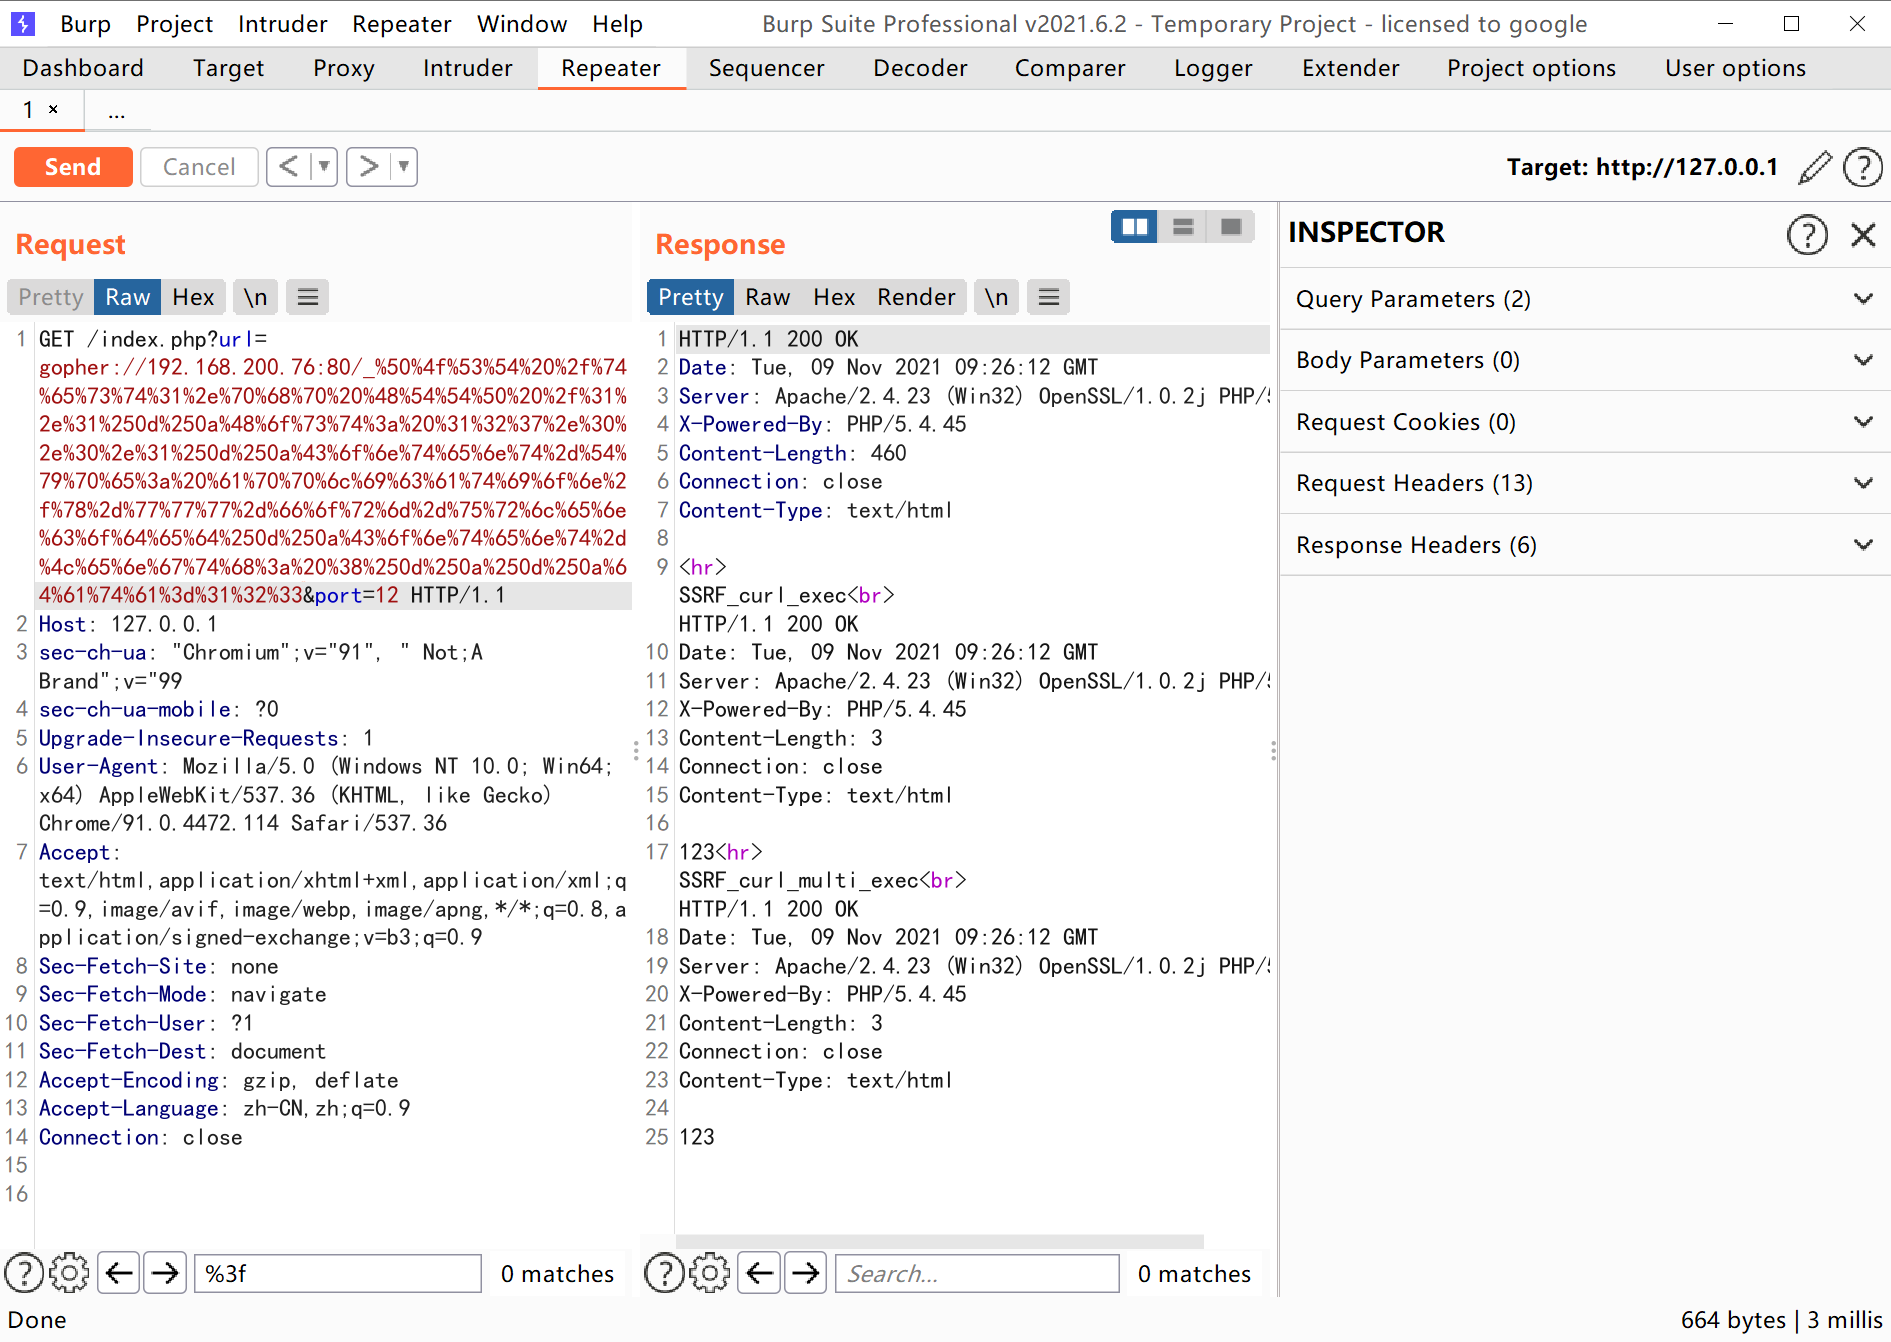Switch Request view to Pretty
1891x1342 pixels.
pyautogui.click(x=51, y=297)
